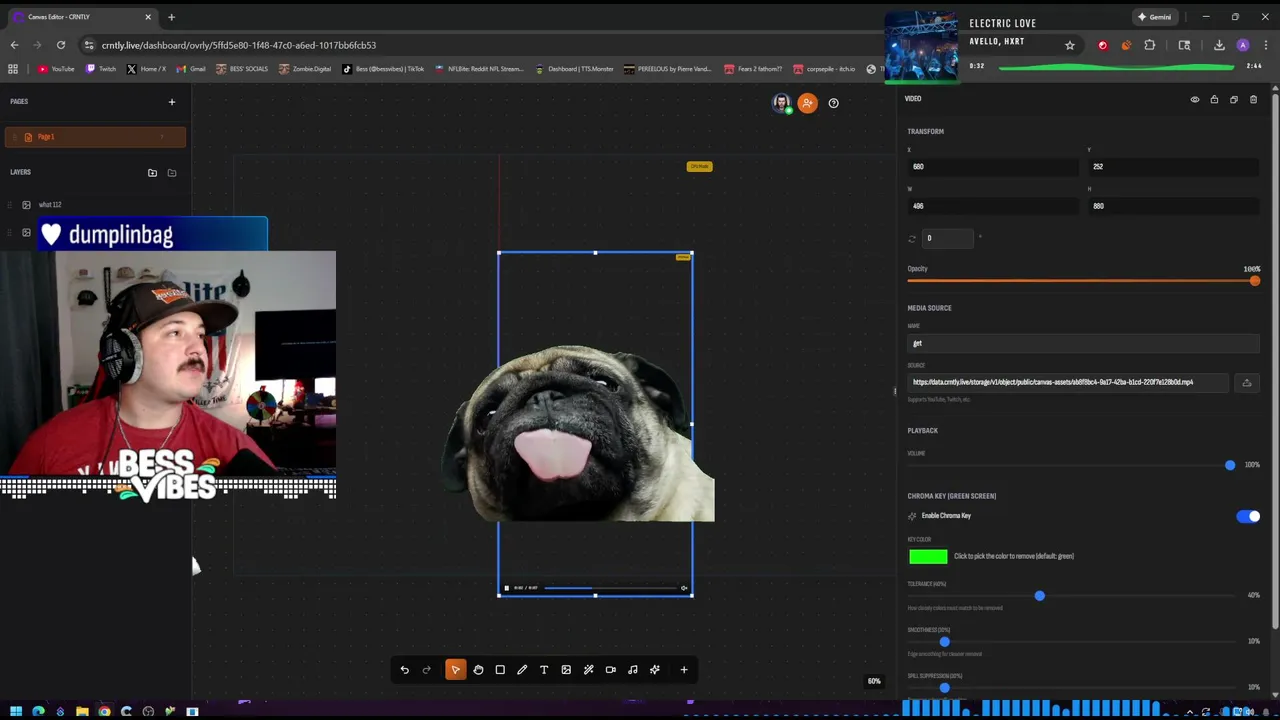The height and width of the screenshot is (720, 1280).
Task: Open the apps grid in bookmarks bar
Action: (x=13, y=69)
